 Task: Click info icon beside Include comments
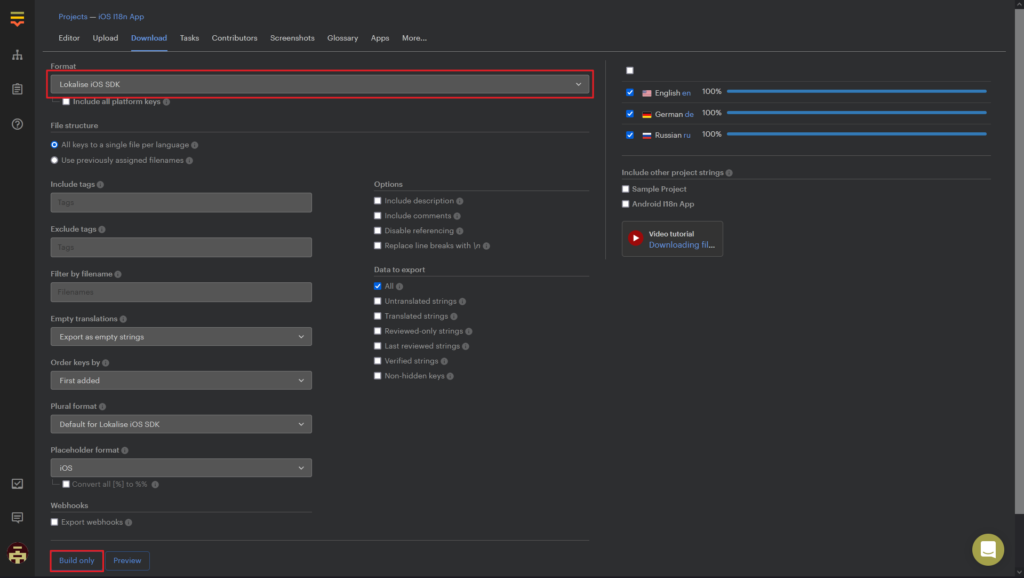tap(457, 216)
